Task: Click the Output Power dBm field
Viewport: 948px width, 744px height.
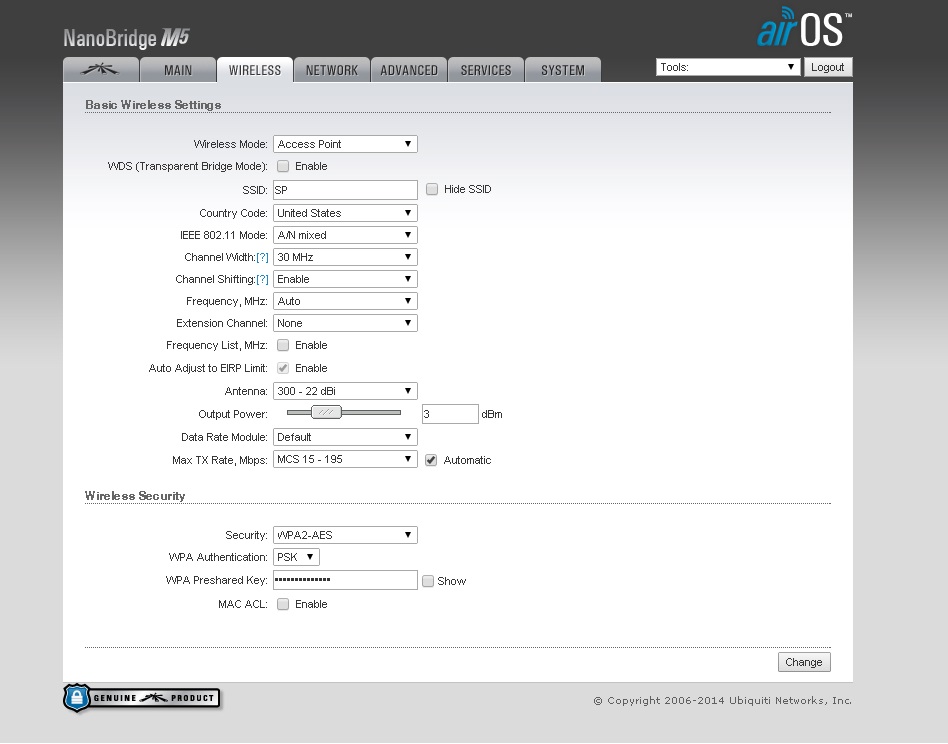Action: click(450, 414)
